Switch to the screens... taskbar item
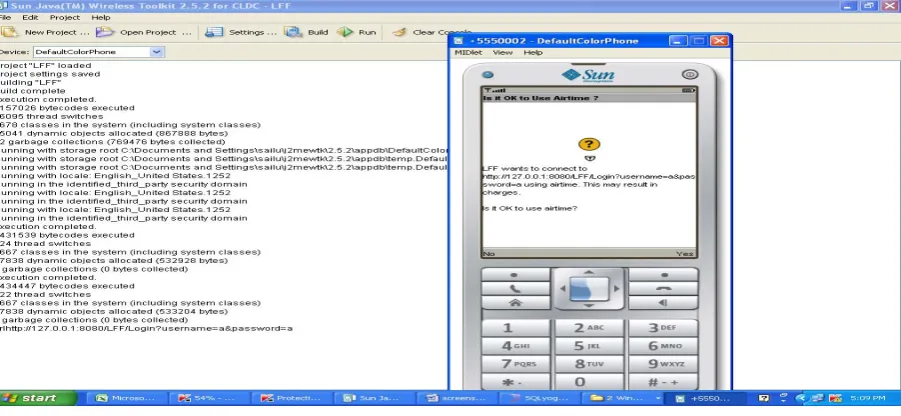Viewport: 901px width, 416px height. pyautogui.click(x=456, y=398)
